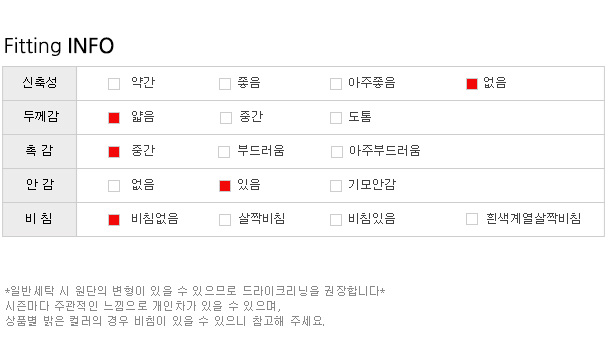Select the 기모안감 checkbox
The height and width of the screenshot is (361, 608).
336,186
